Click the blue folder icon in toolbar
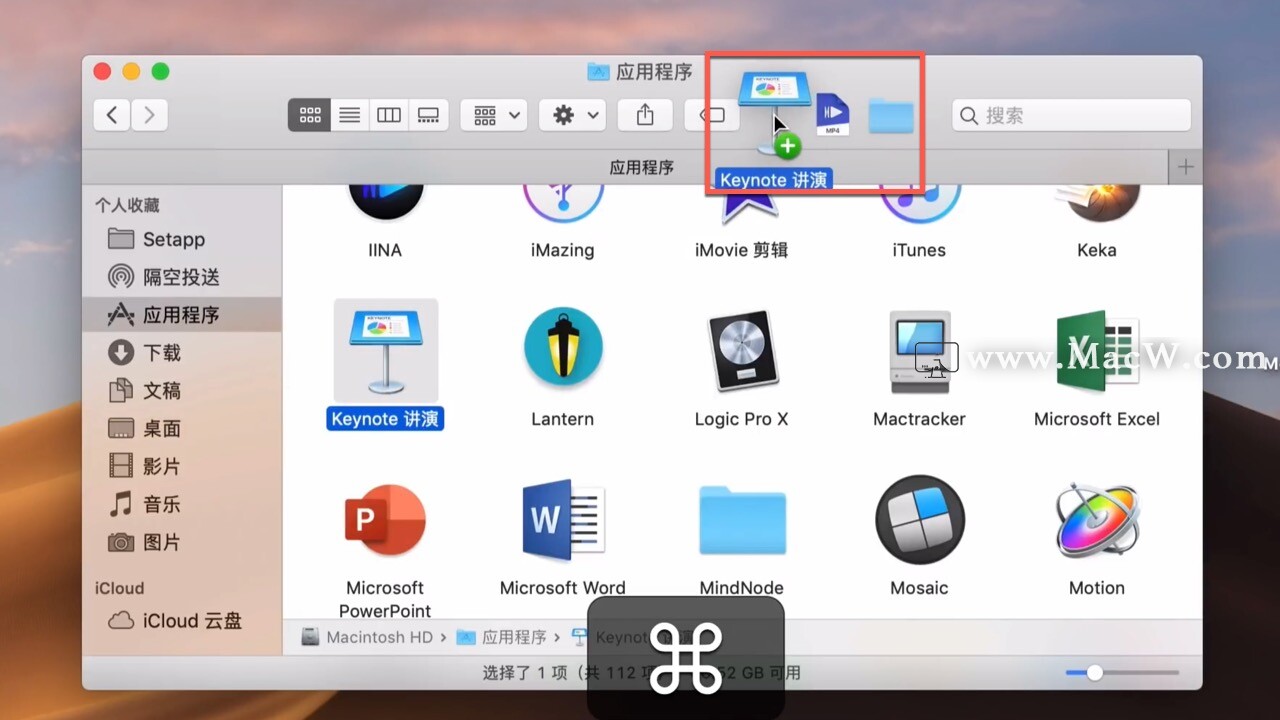Image resolution: width=1280 pixels, height=720 pixels. 891,116
